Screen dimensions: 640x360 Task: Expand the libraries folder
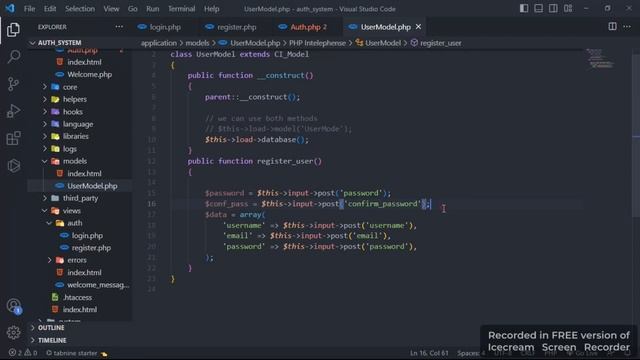point(75,136)
